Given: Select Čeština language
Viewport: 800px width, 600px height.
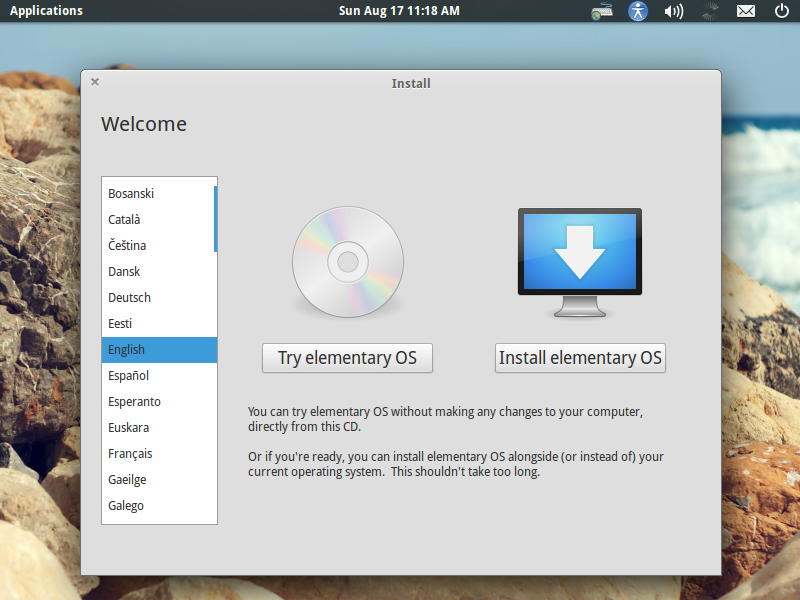Looking at the screenshot, I should [x=159, y=246].
